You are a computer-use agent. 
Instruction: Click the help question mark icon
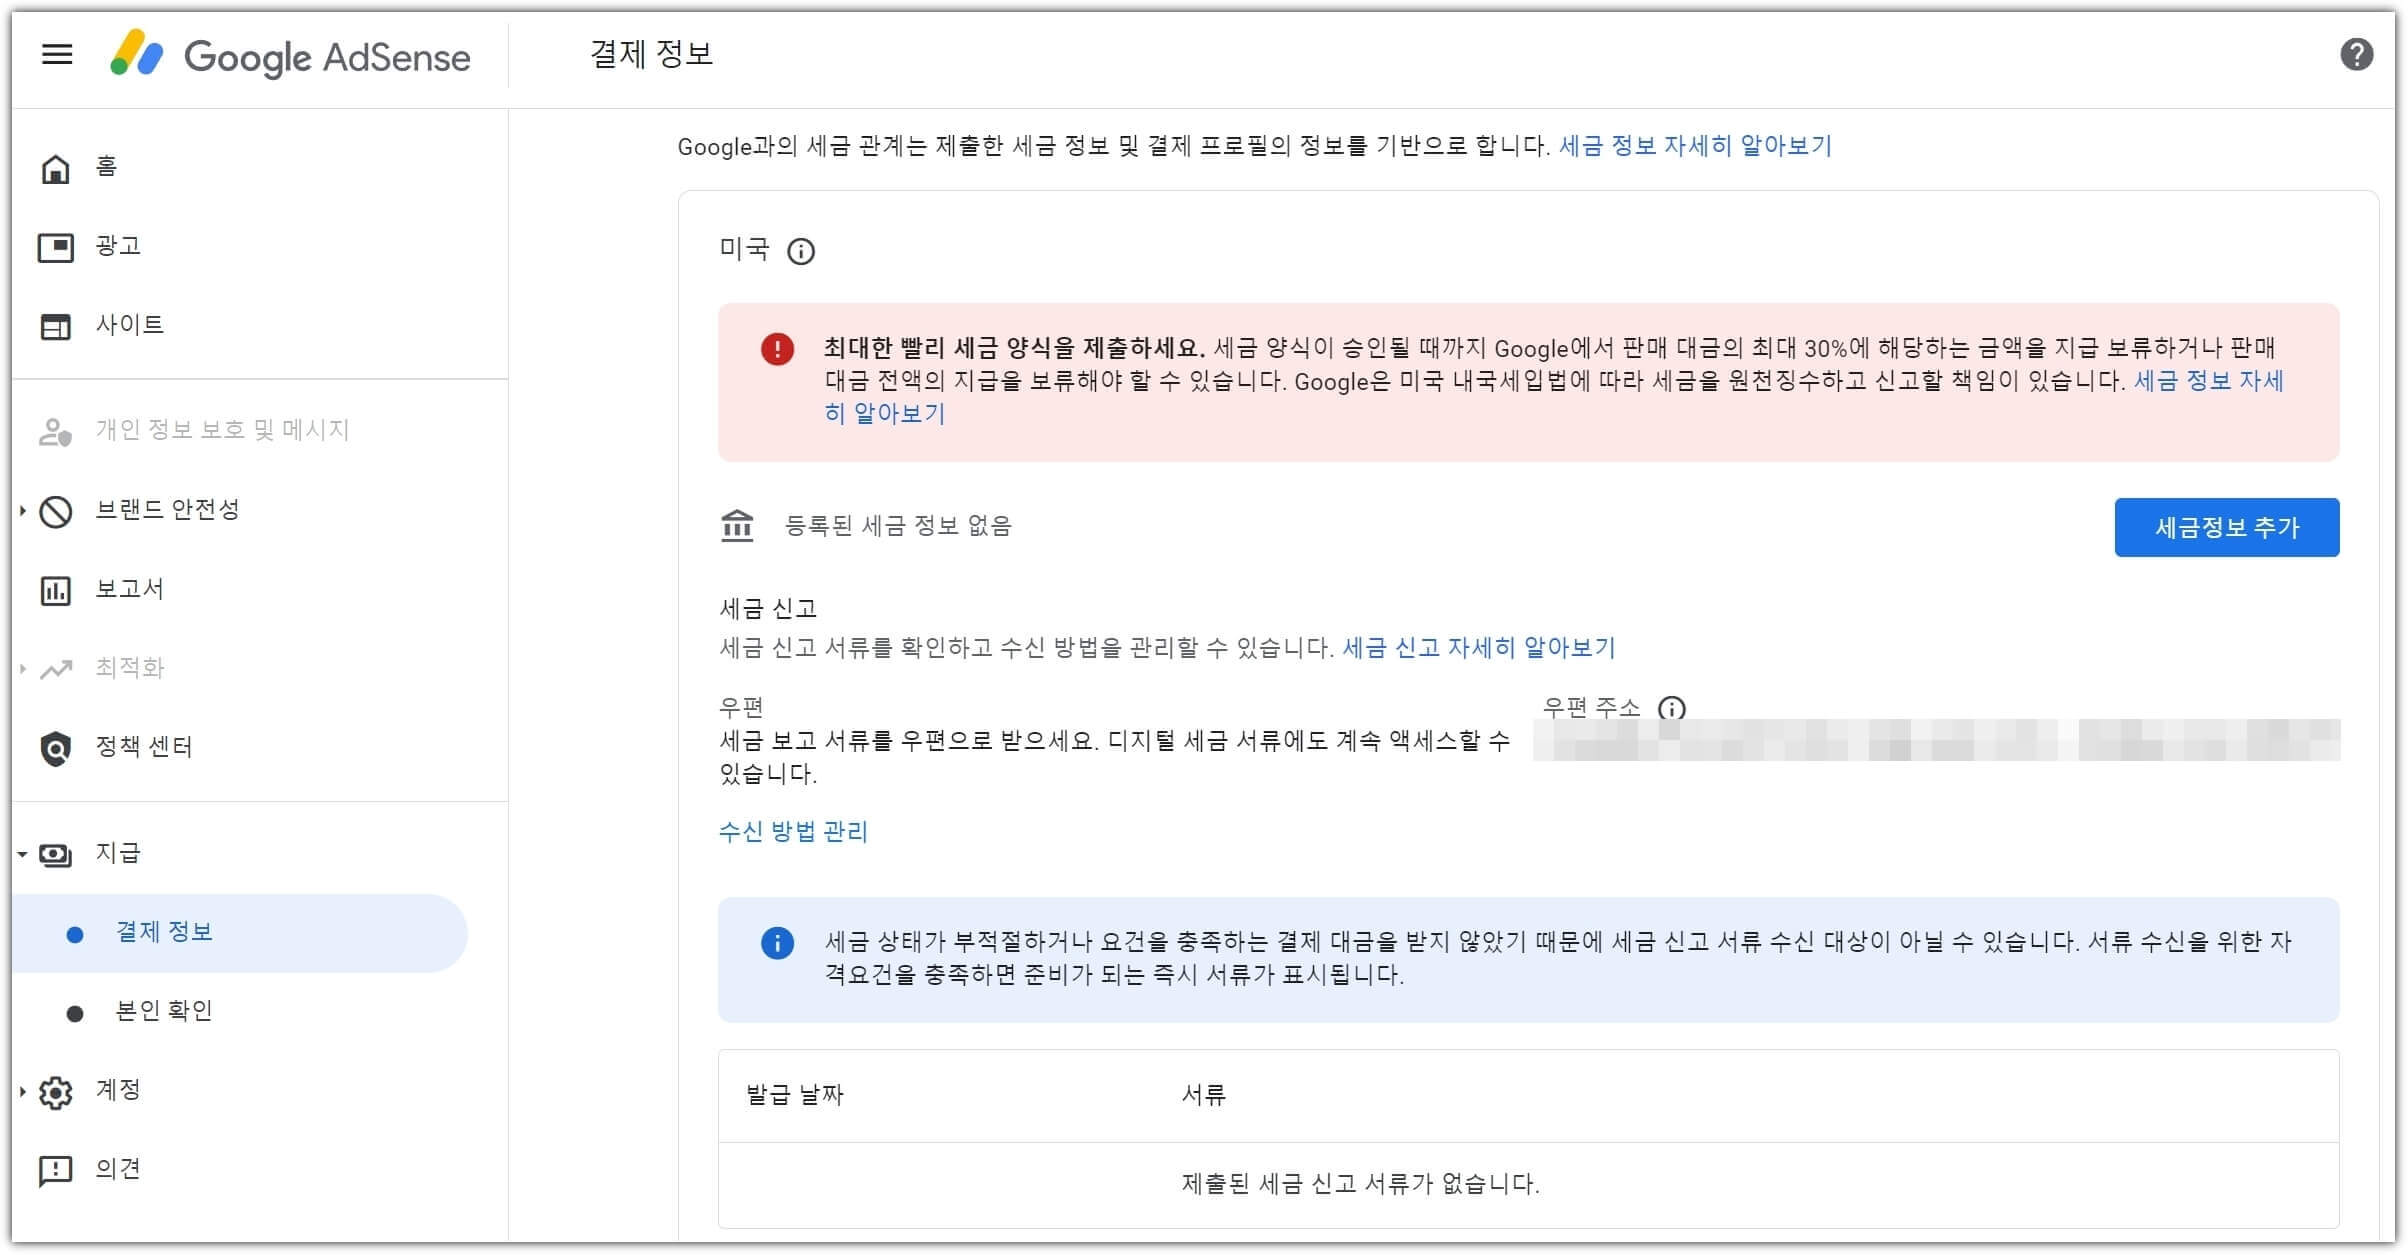(x=2356, y=55)
